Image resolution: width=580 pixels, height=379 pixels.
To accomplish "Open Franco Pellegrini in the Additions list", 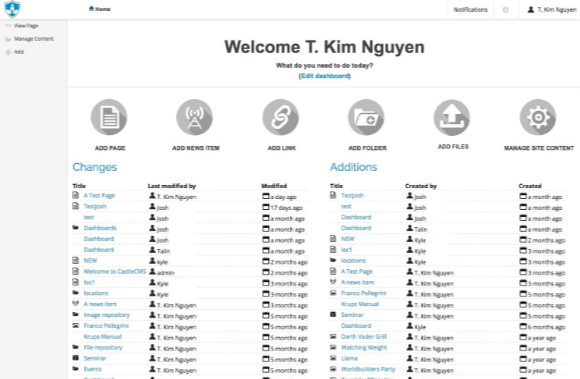I will point(363,293).
